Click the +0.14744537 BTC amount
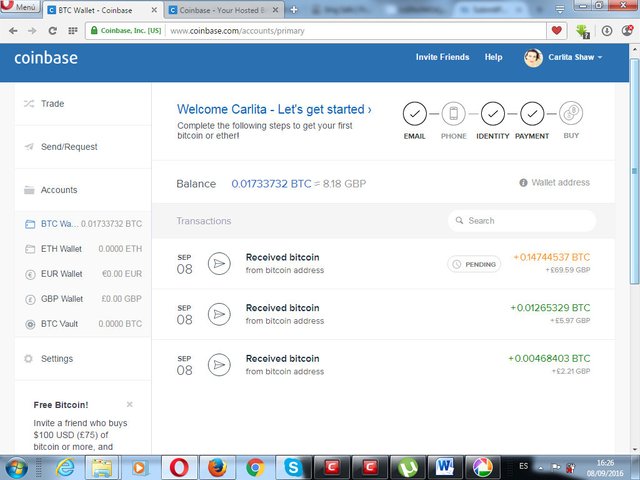This screenshot has height=480, width=640. (552, 257)
